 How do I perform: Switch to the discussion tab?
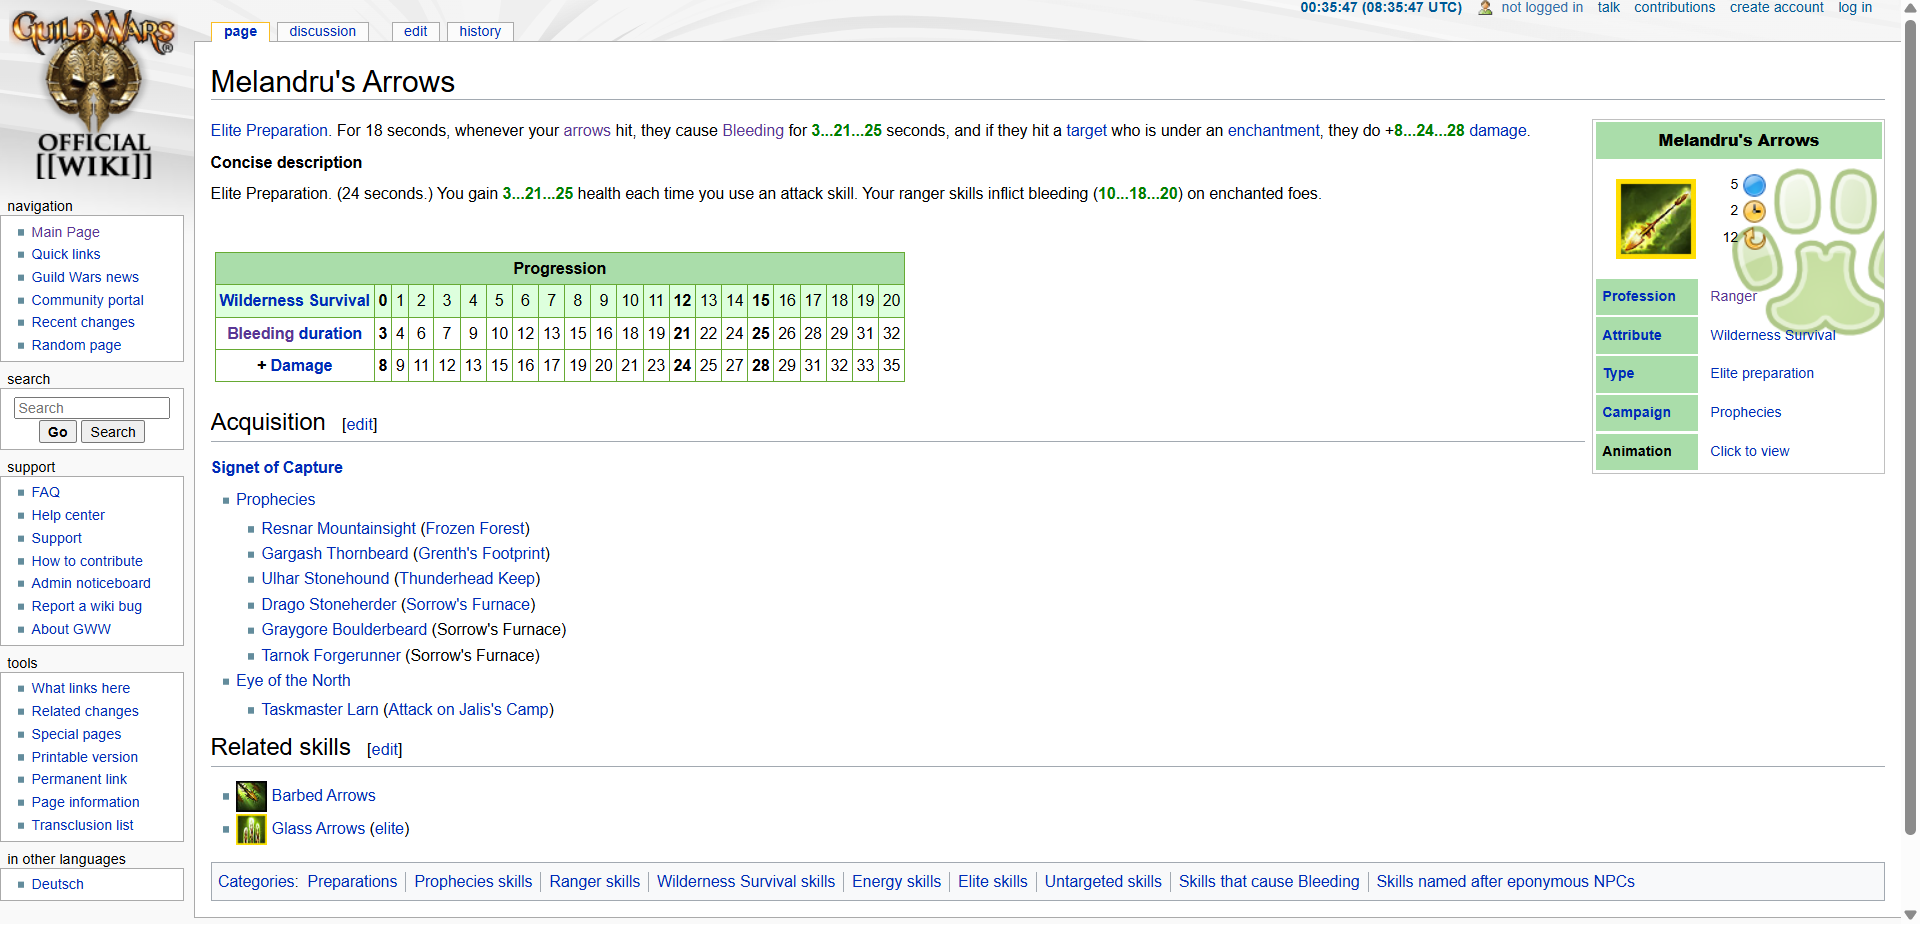click(322, 31)
